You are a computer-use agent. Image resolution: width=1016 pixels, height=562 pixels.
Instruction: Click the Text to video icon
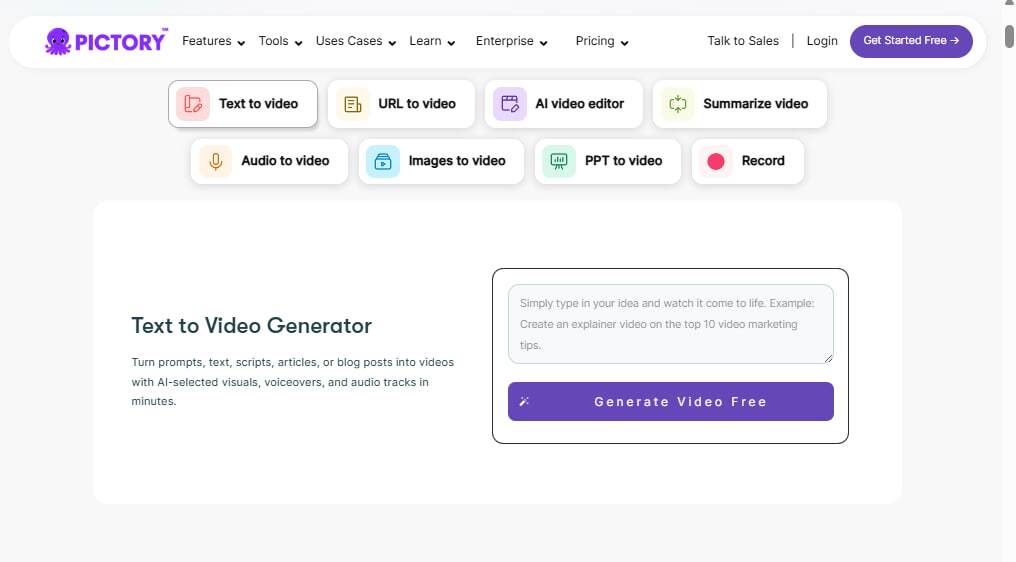(193, 104)
